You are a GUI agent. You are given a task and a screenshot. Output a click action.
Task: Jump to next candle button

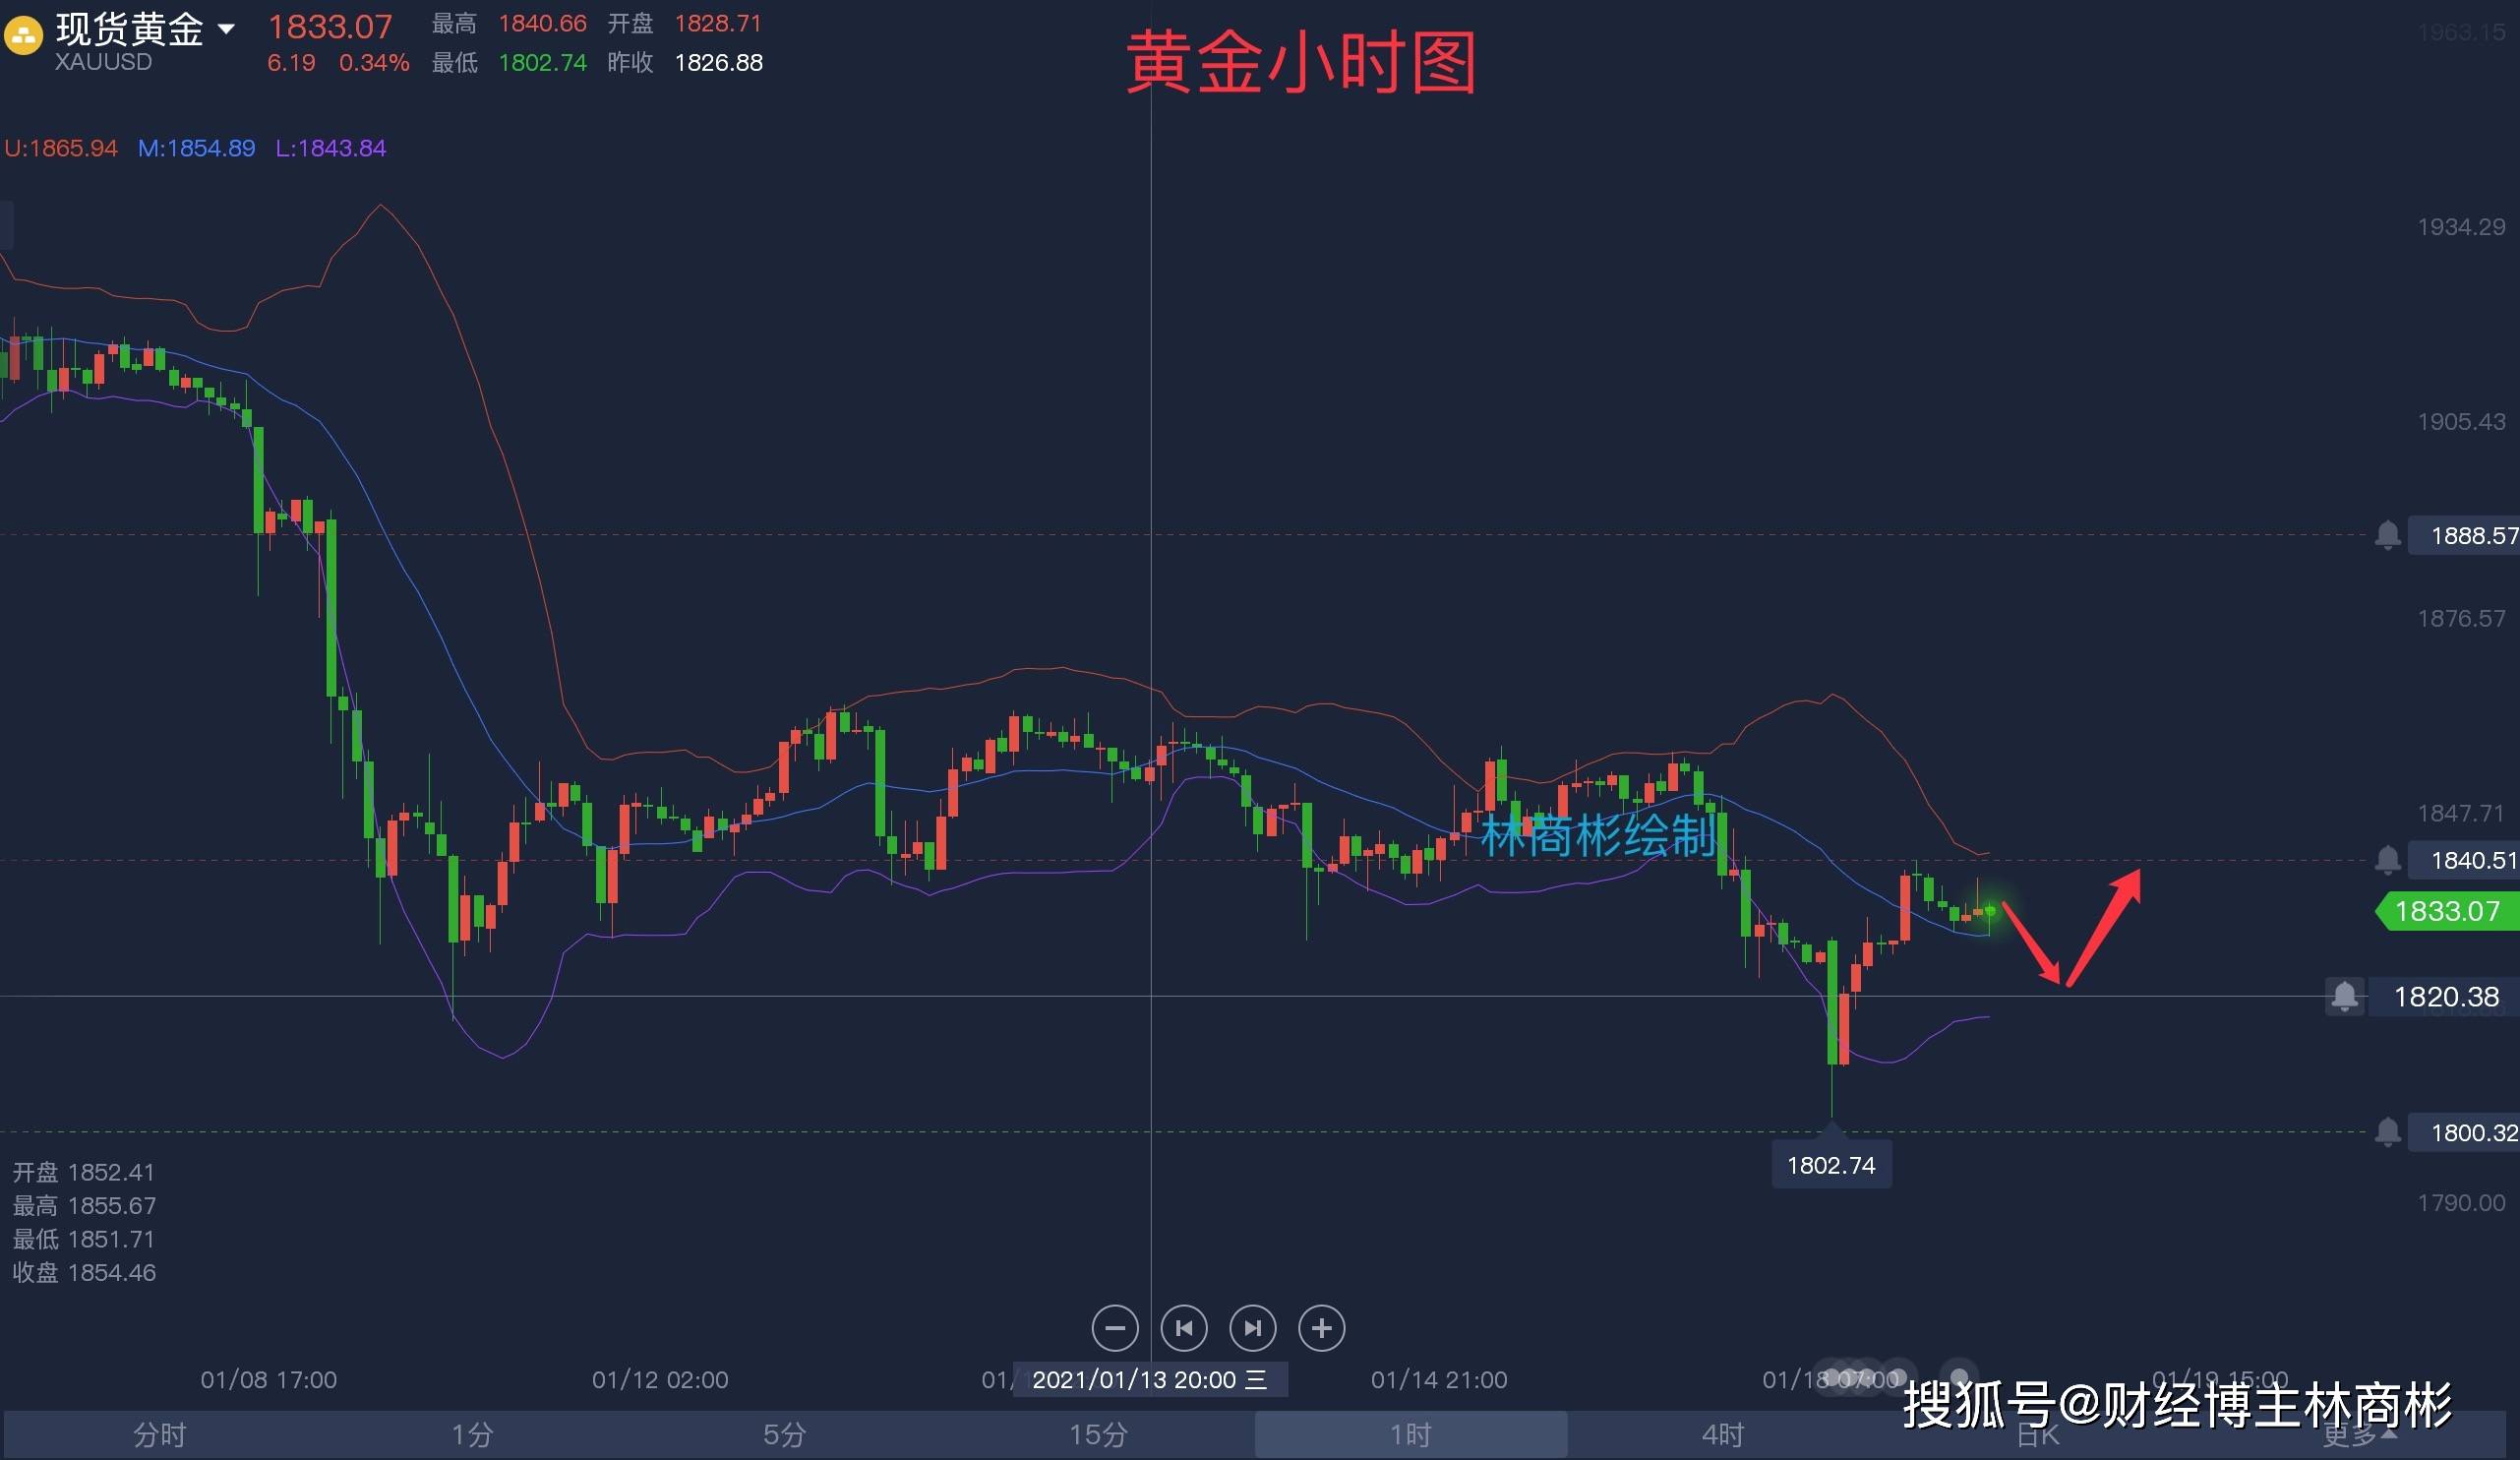coord(1253,1328)
